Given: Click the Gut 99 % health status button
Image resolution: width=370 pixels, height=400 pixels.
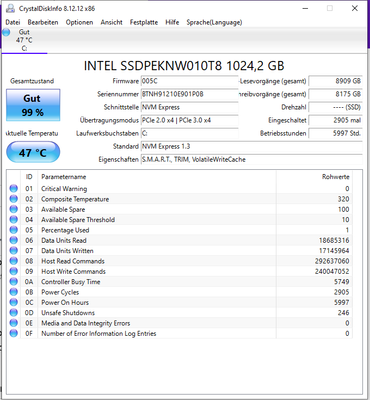Looking at the screenshot, I should (x=33, y=105).
